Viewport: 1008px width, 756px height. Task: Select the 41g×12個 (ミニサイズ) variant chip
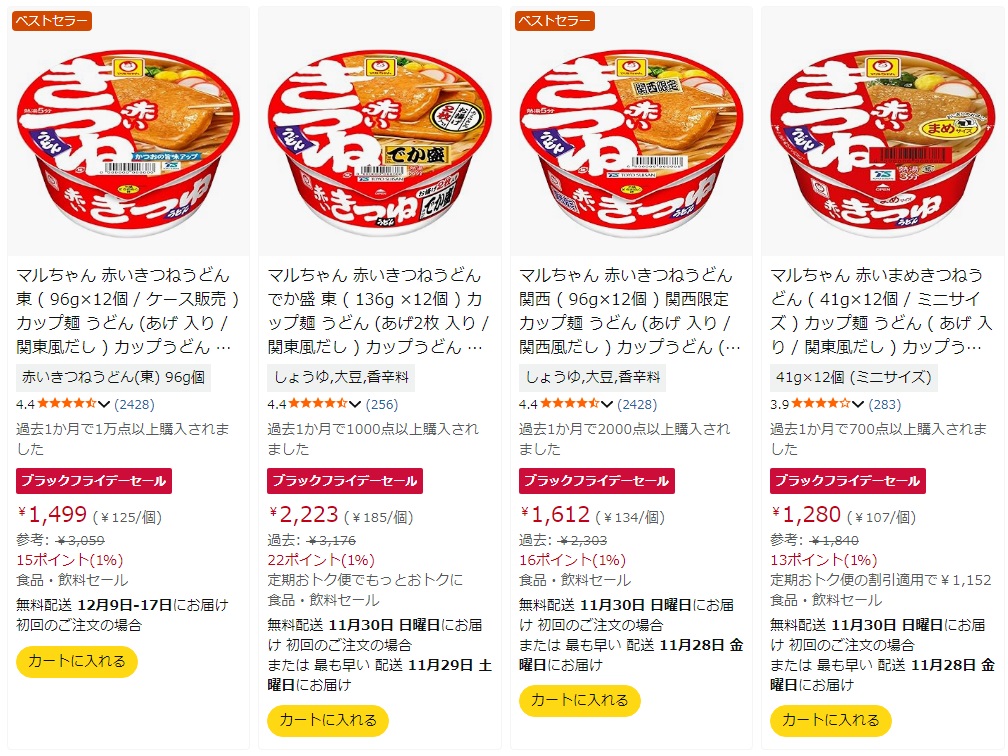[854, 377]
